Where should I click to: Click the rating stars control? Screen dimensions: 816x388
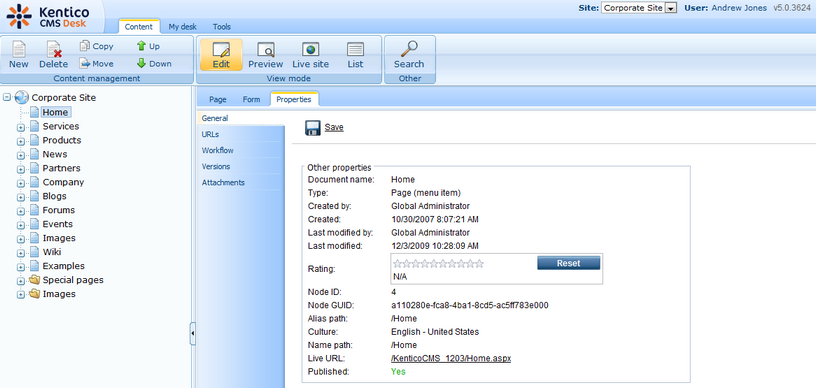(438, 264)
